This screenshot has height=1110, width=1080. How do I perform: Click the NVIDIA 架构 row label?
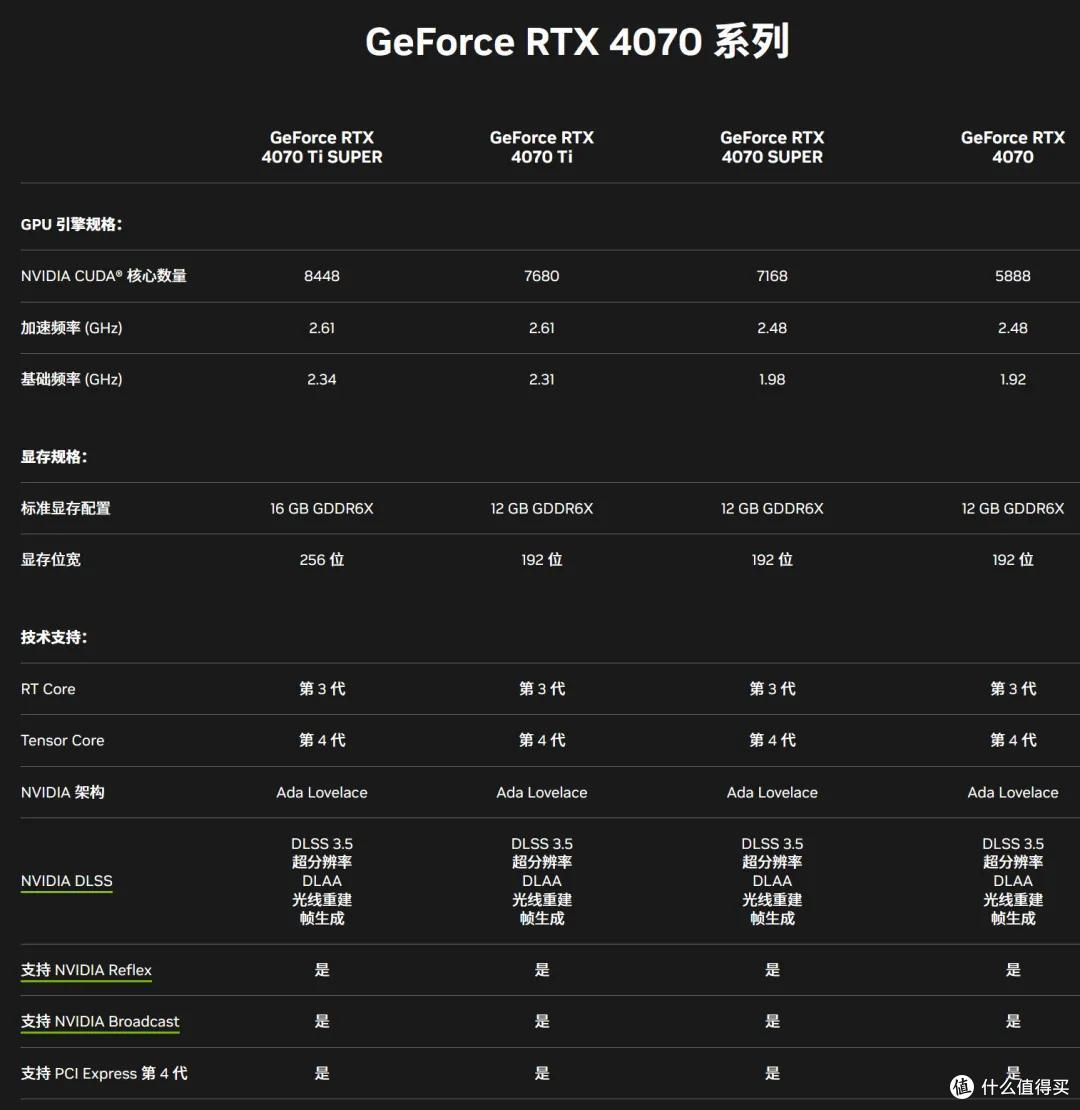click(x=62, y=792)
